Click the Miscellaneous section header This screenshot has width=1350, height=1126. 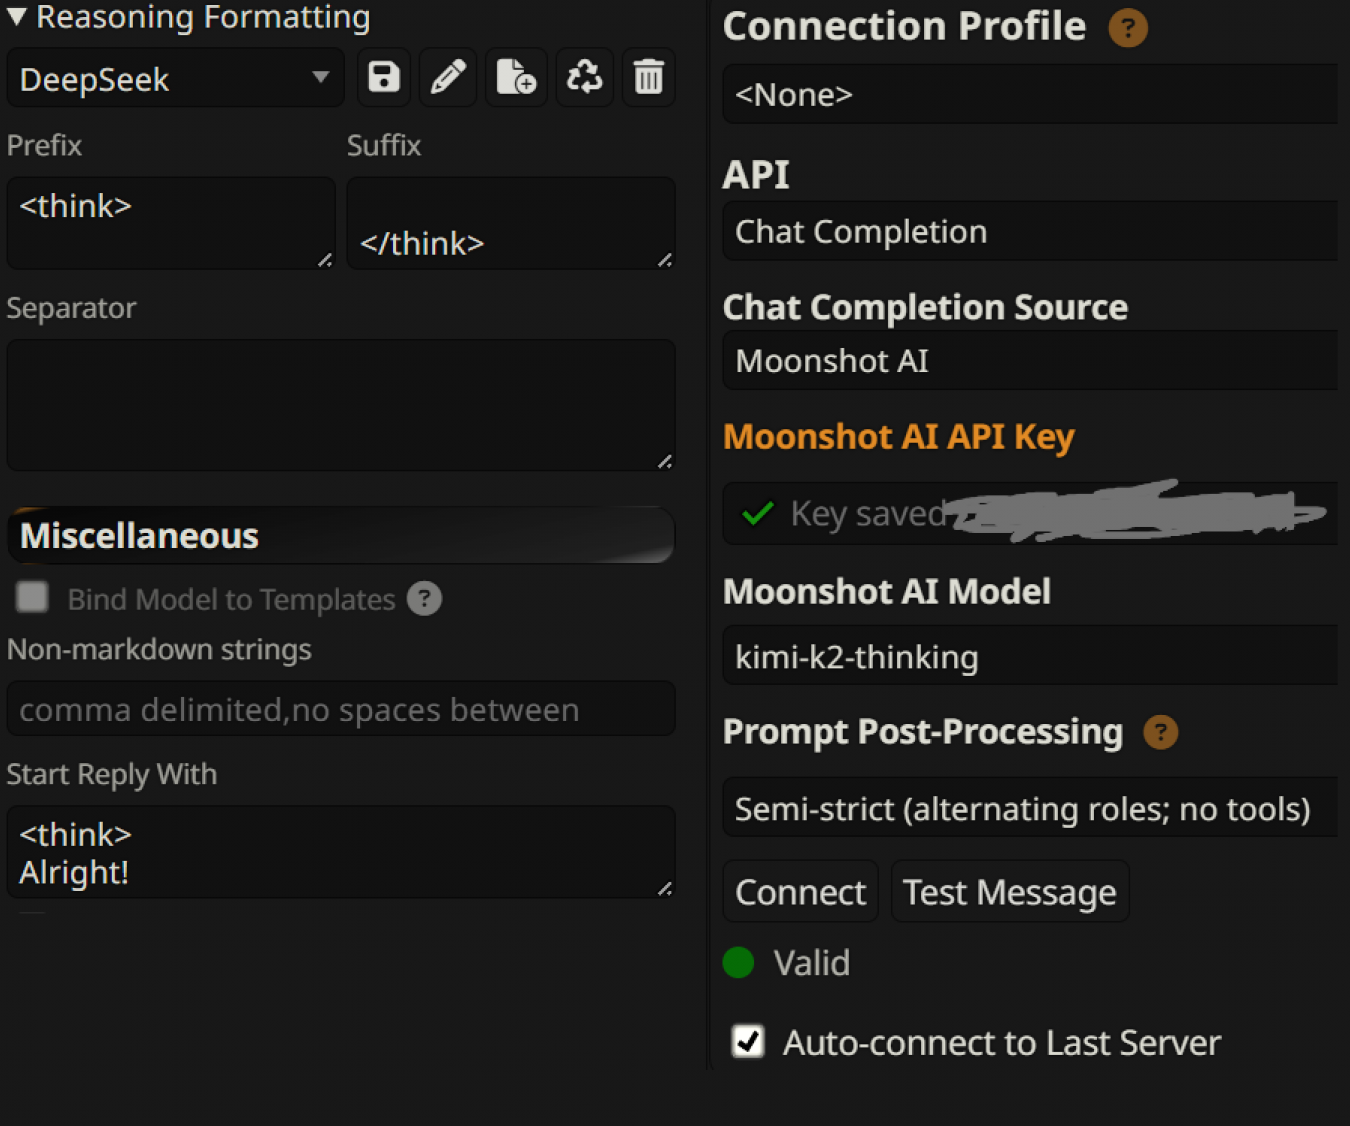click(341, 535)
